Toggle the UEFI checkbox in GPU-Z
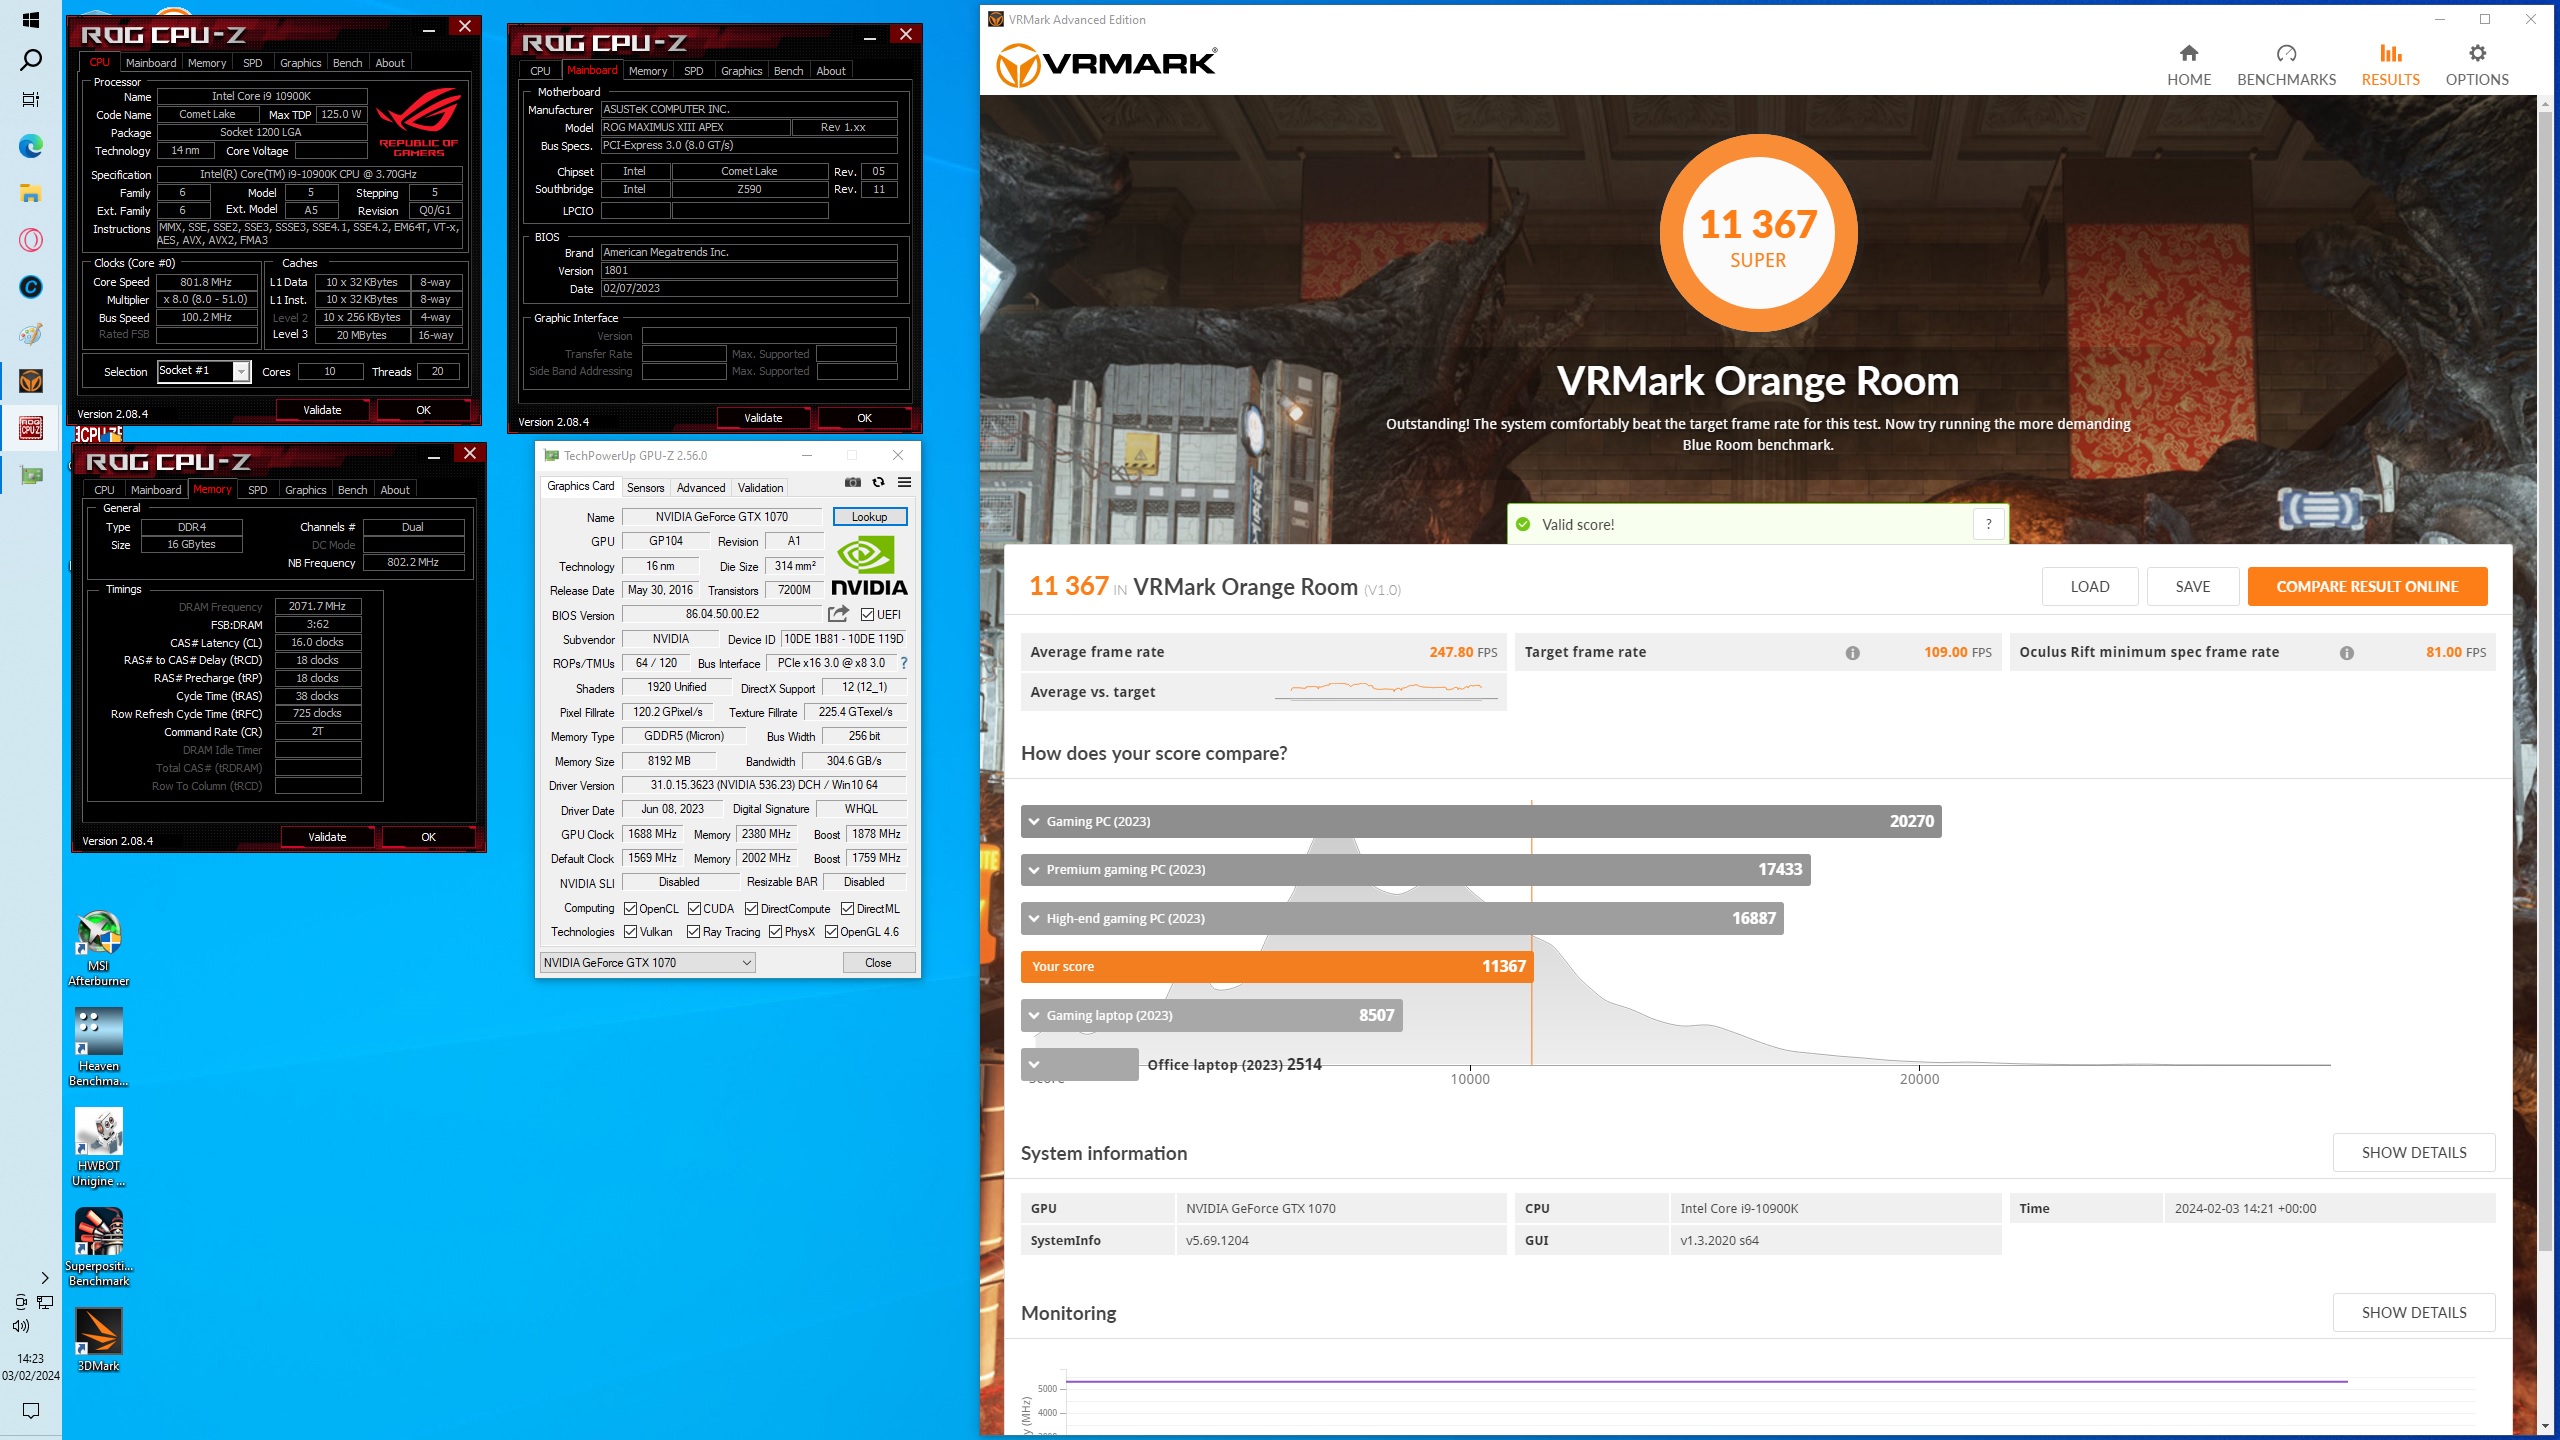 pyautogui.click(x=867, y=615)
